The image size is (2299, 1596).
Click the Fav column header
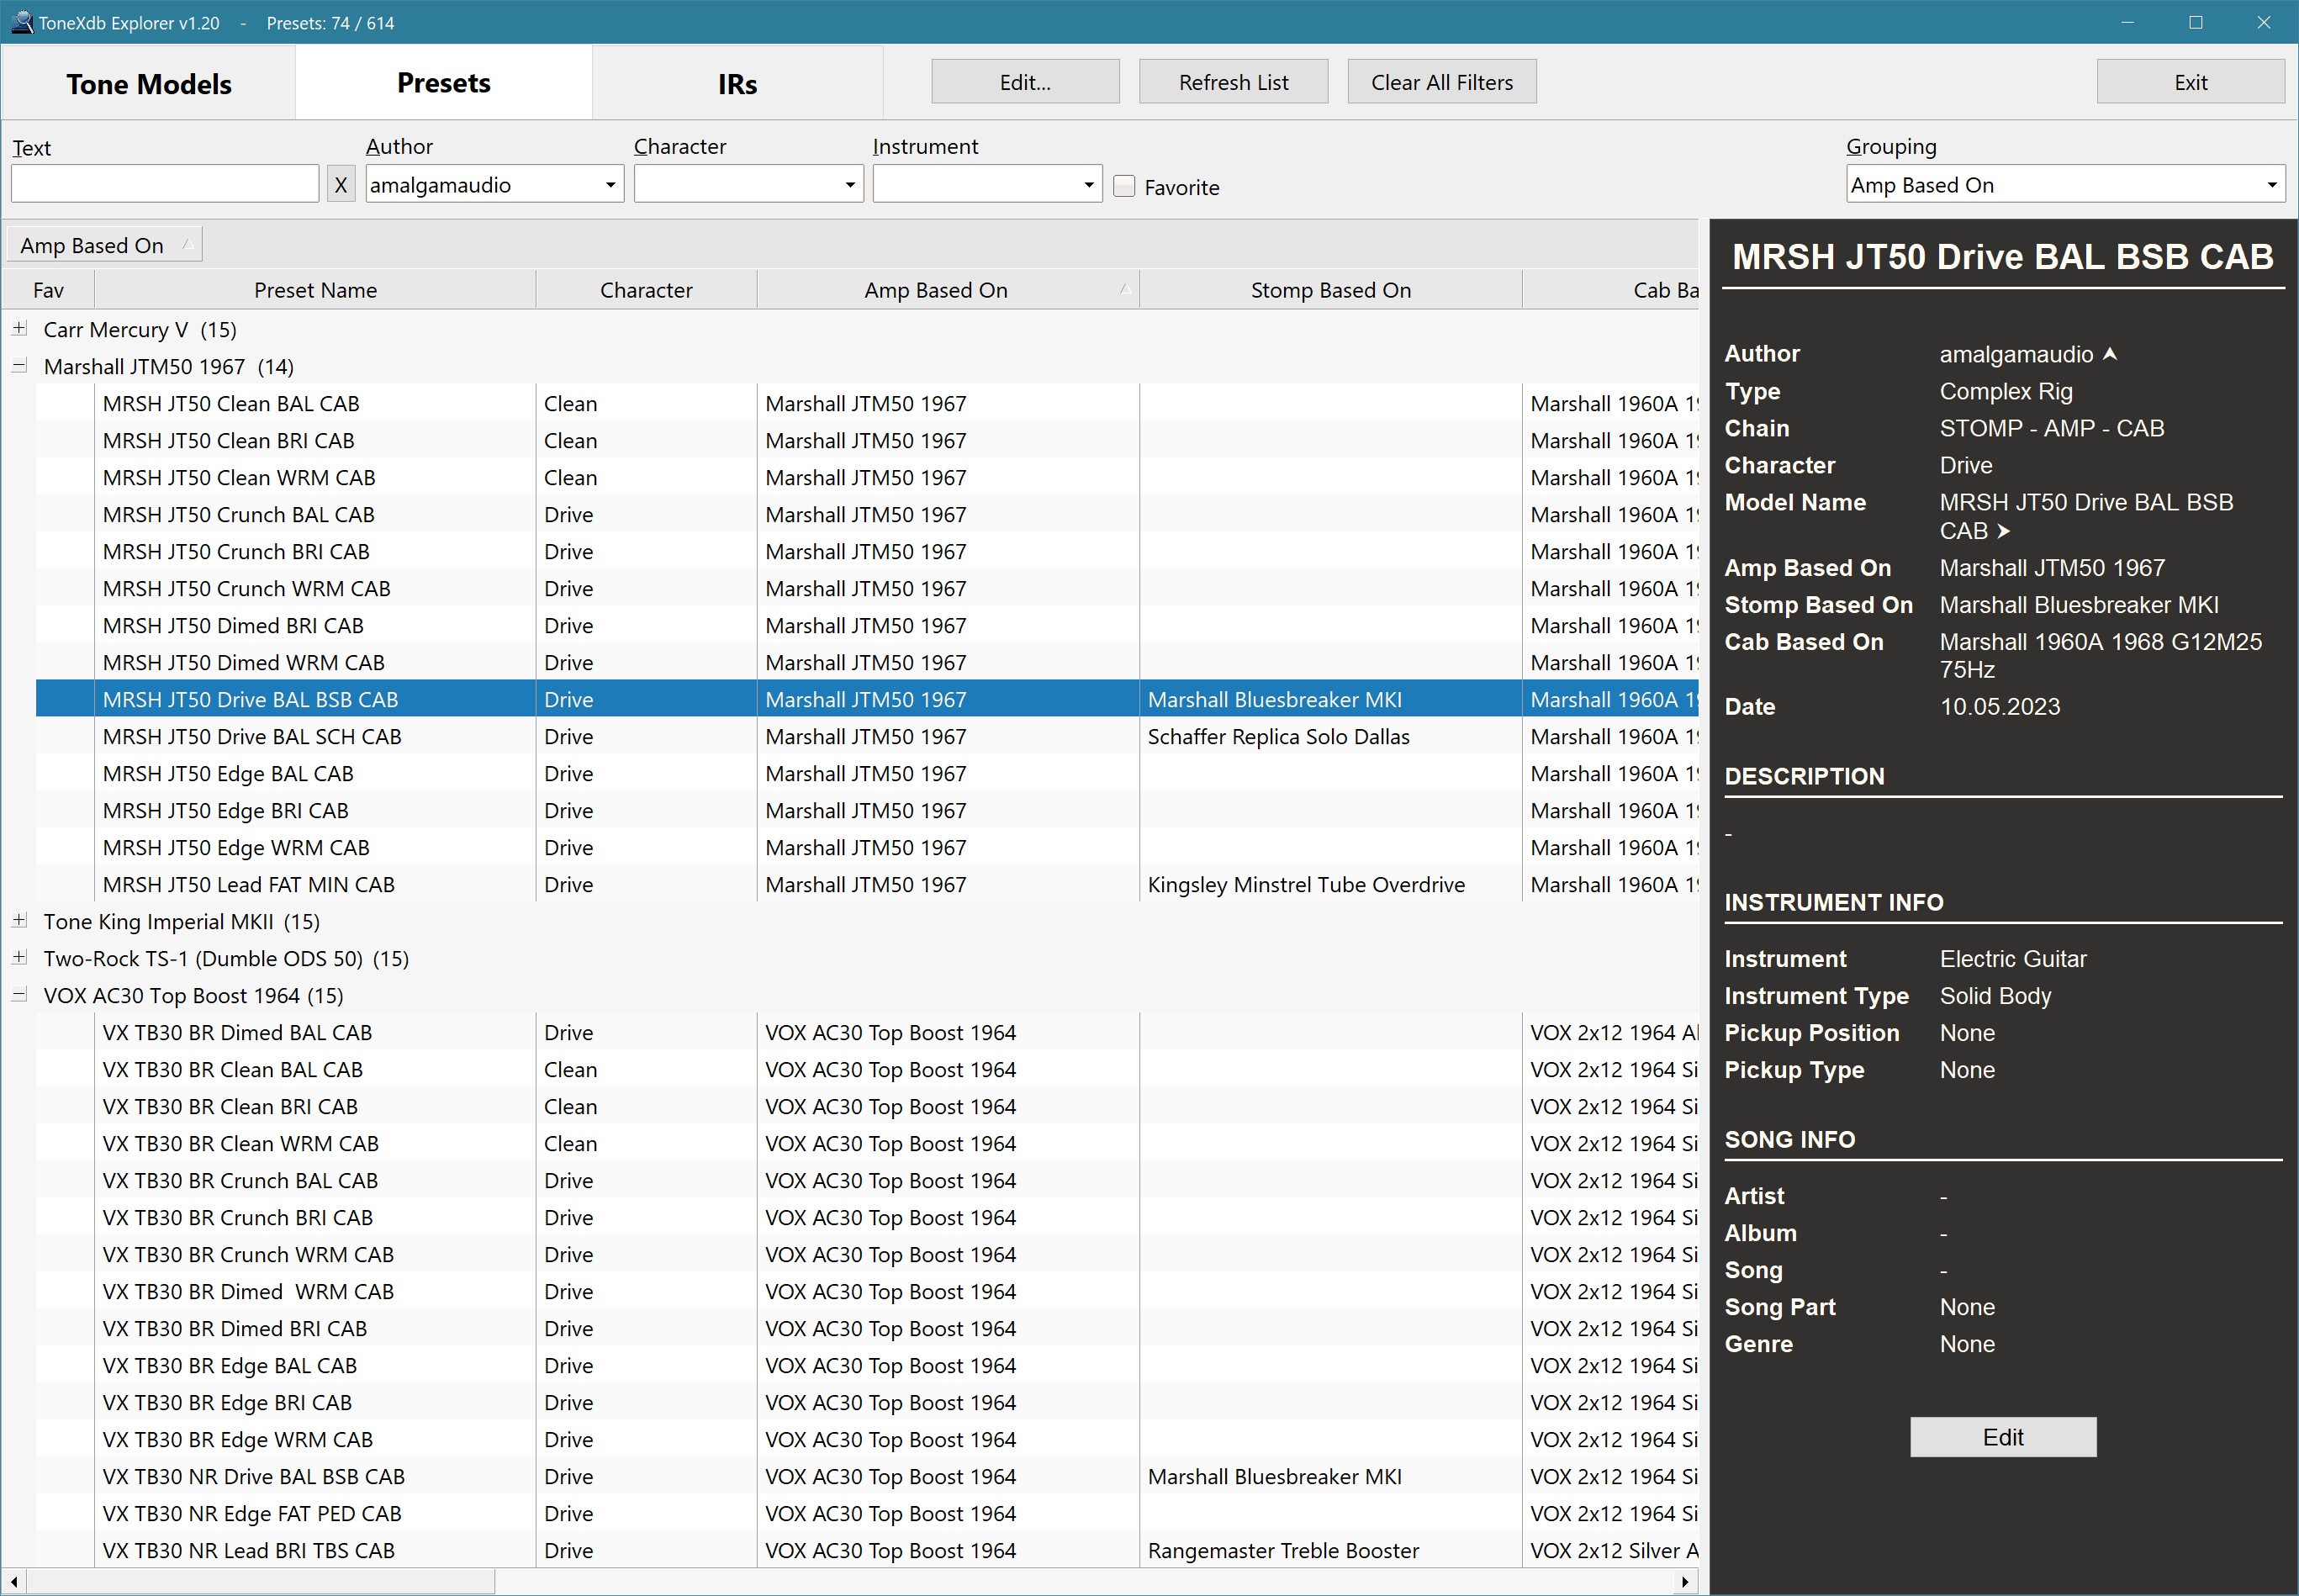(x=48, y=290)
